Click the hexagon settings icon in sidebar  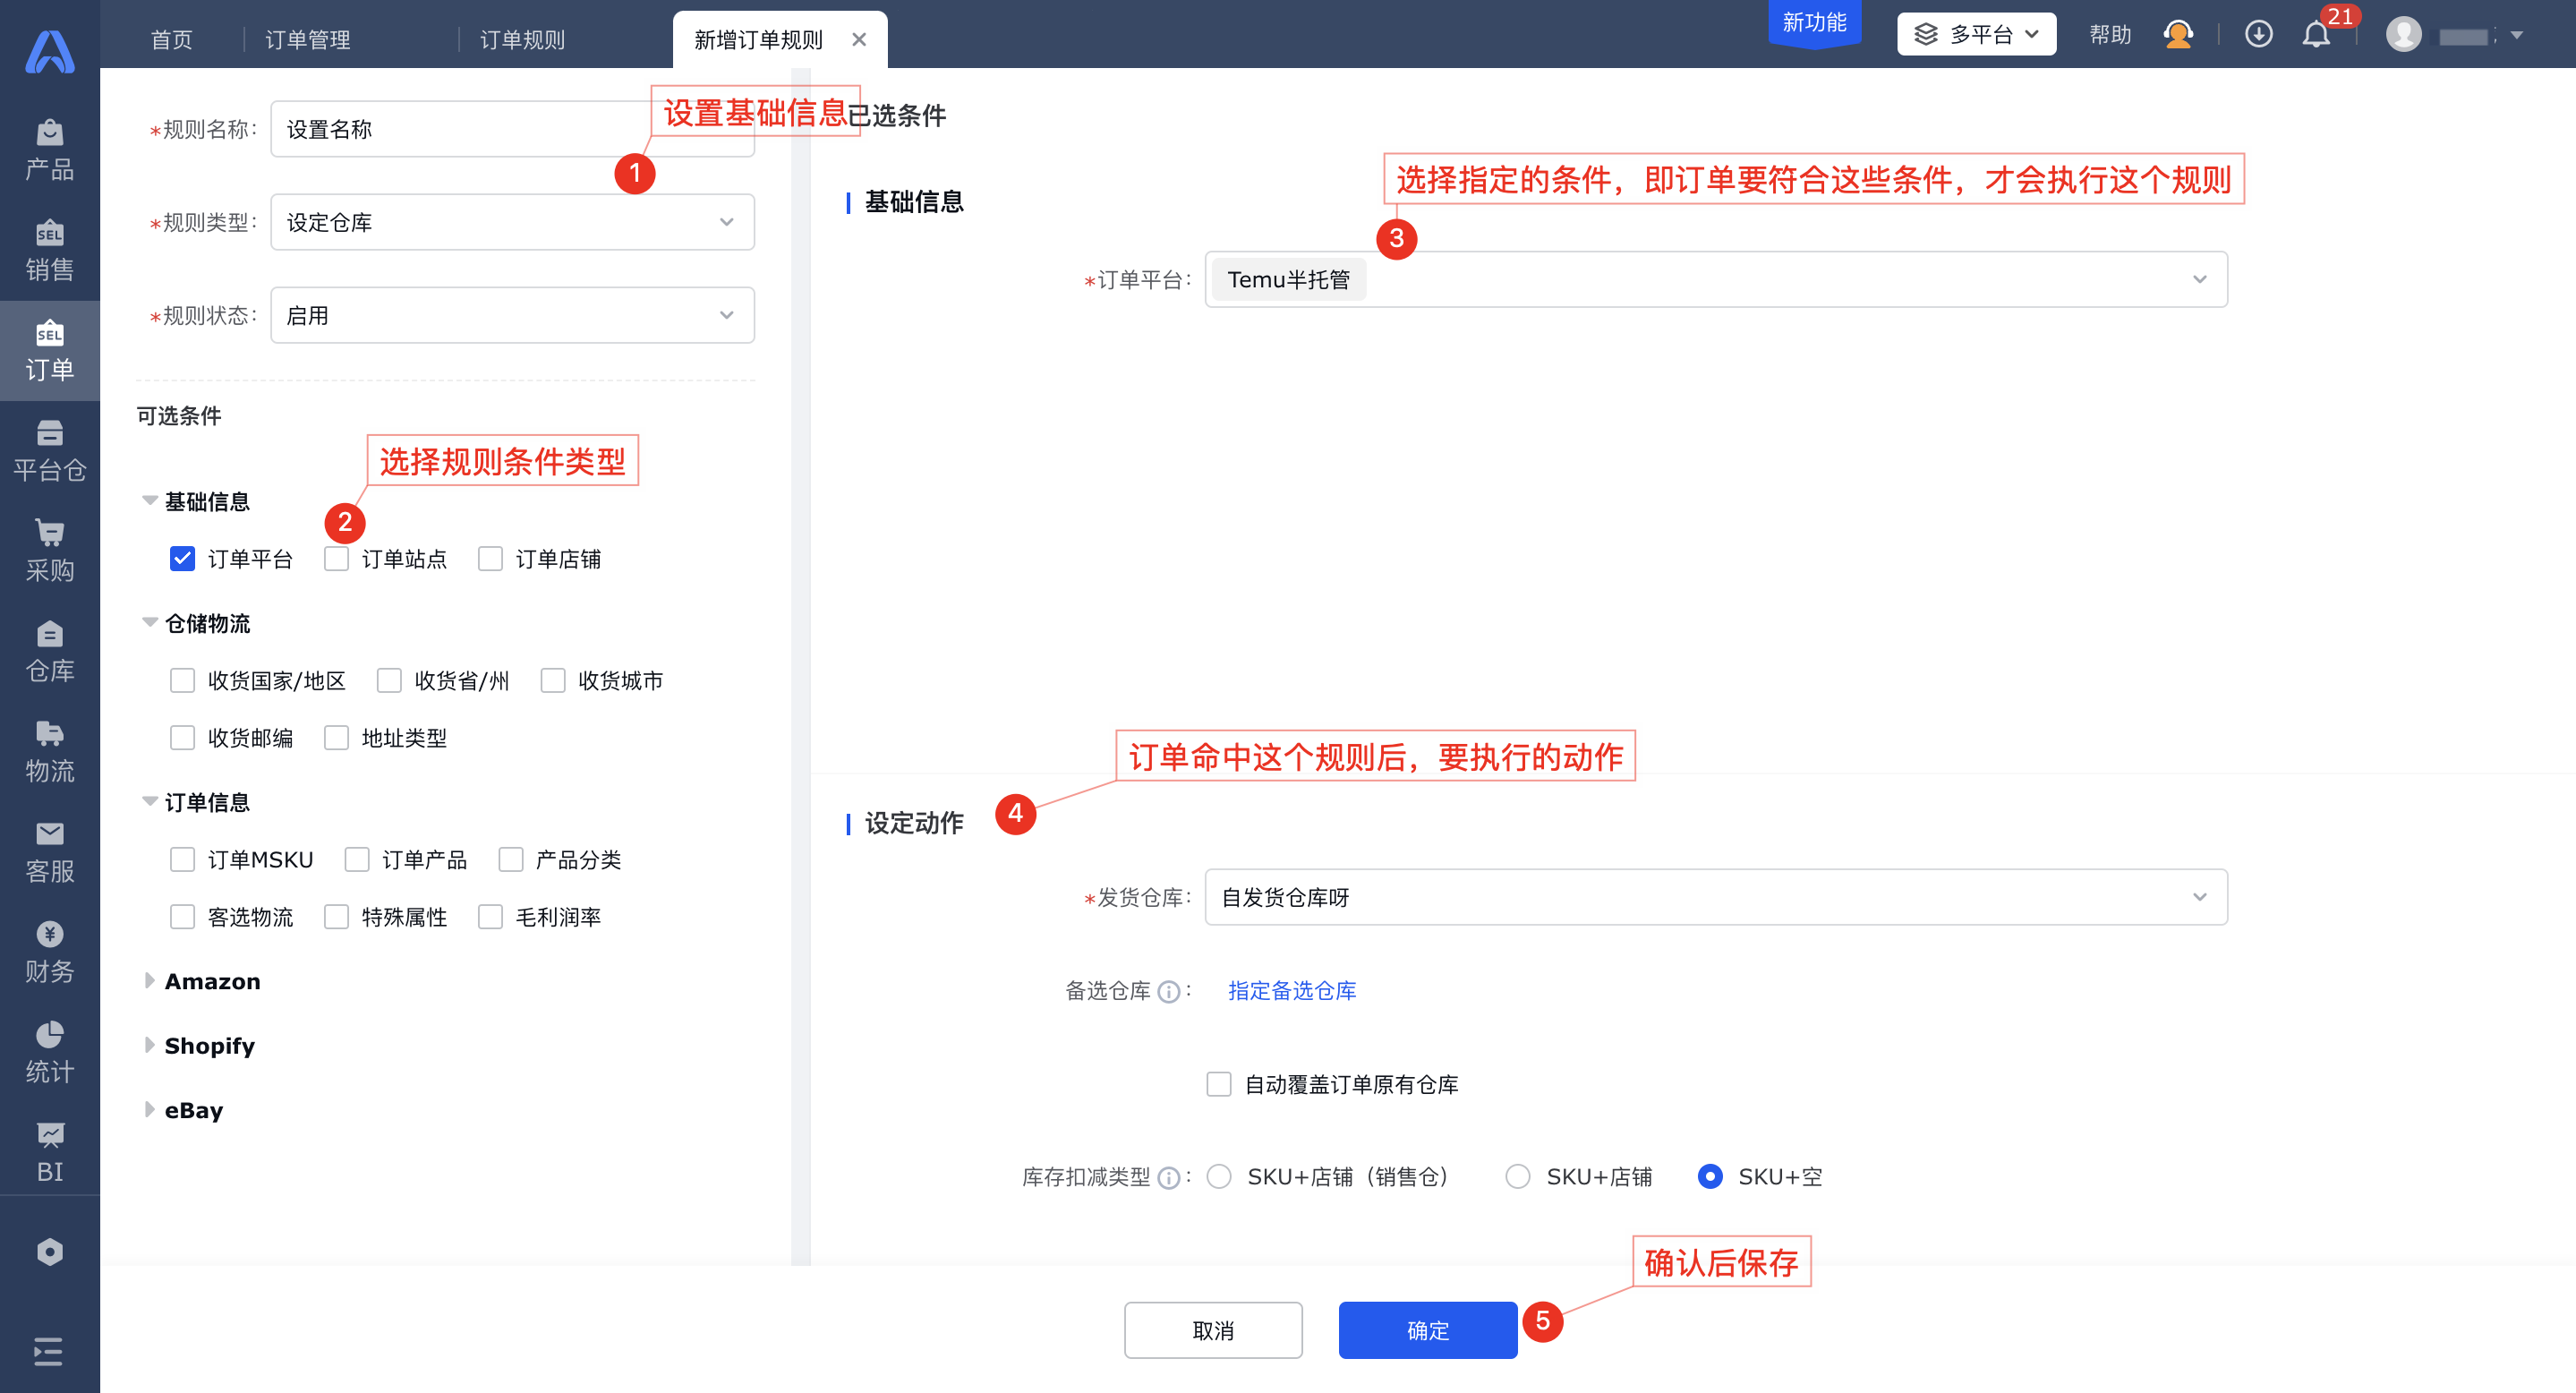click(x=49, y=1252)
